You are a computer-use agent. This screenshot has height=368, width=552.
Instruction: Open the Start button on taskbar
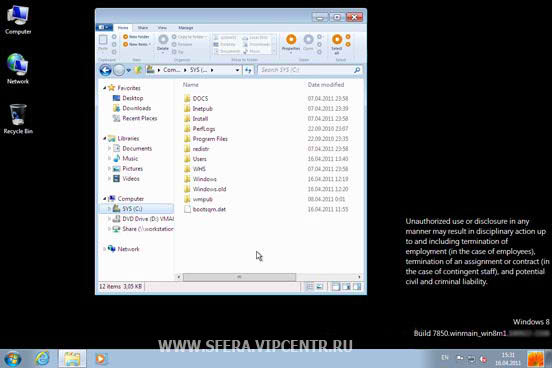[x=13, y=359]
